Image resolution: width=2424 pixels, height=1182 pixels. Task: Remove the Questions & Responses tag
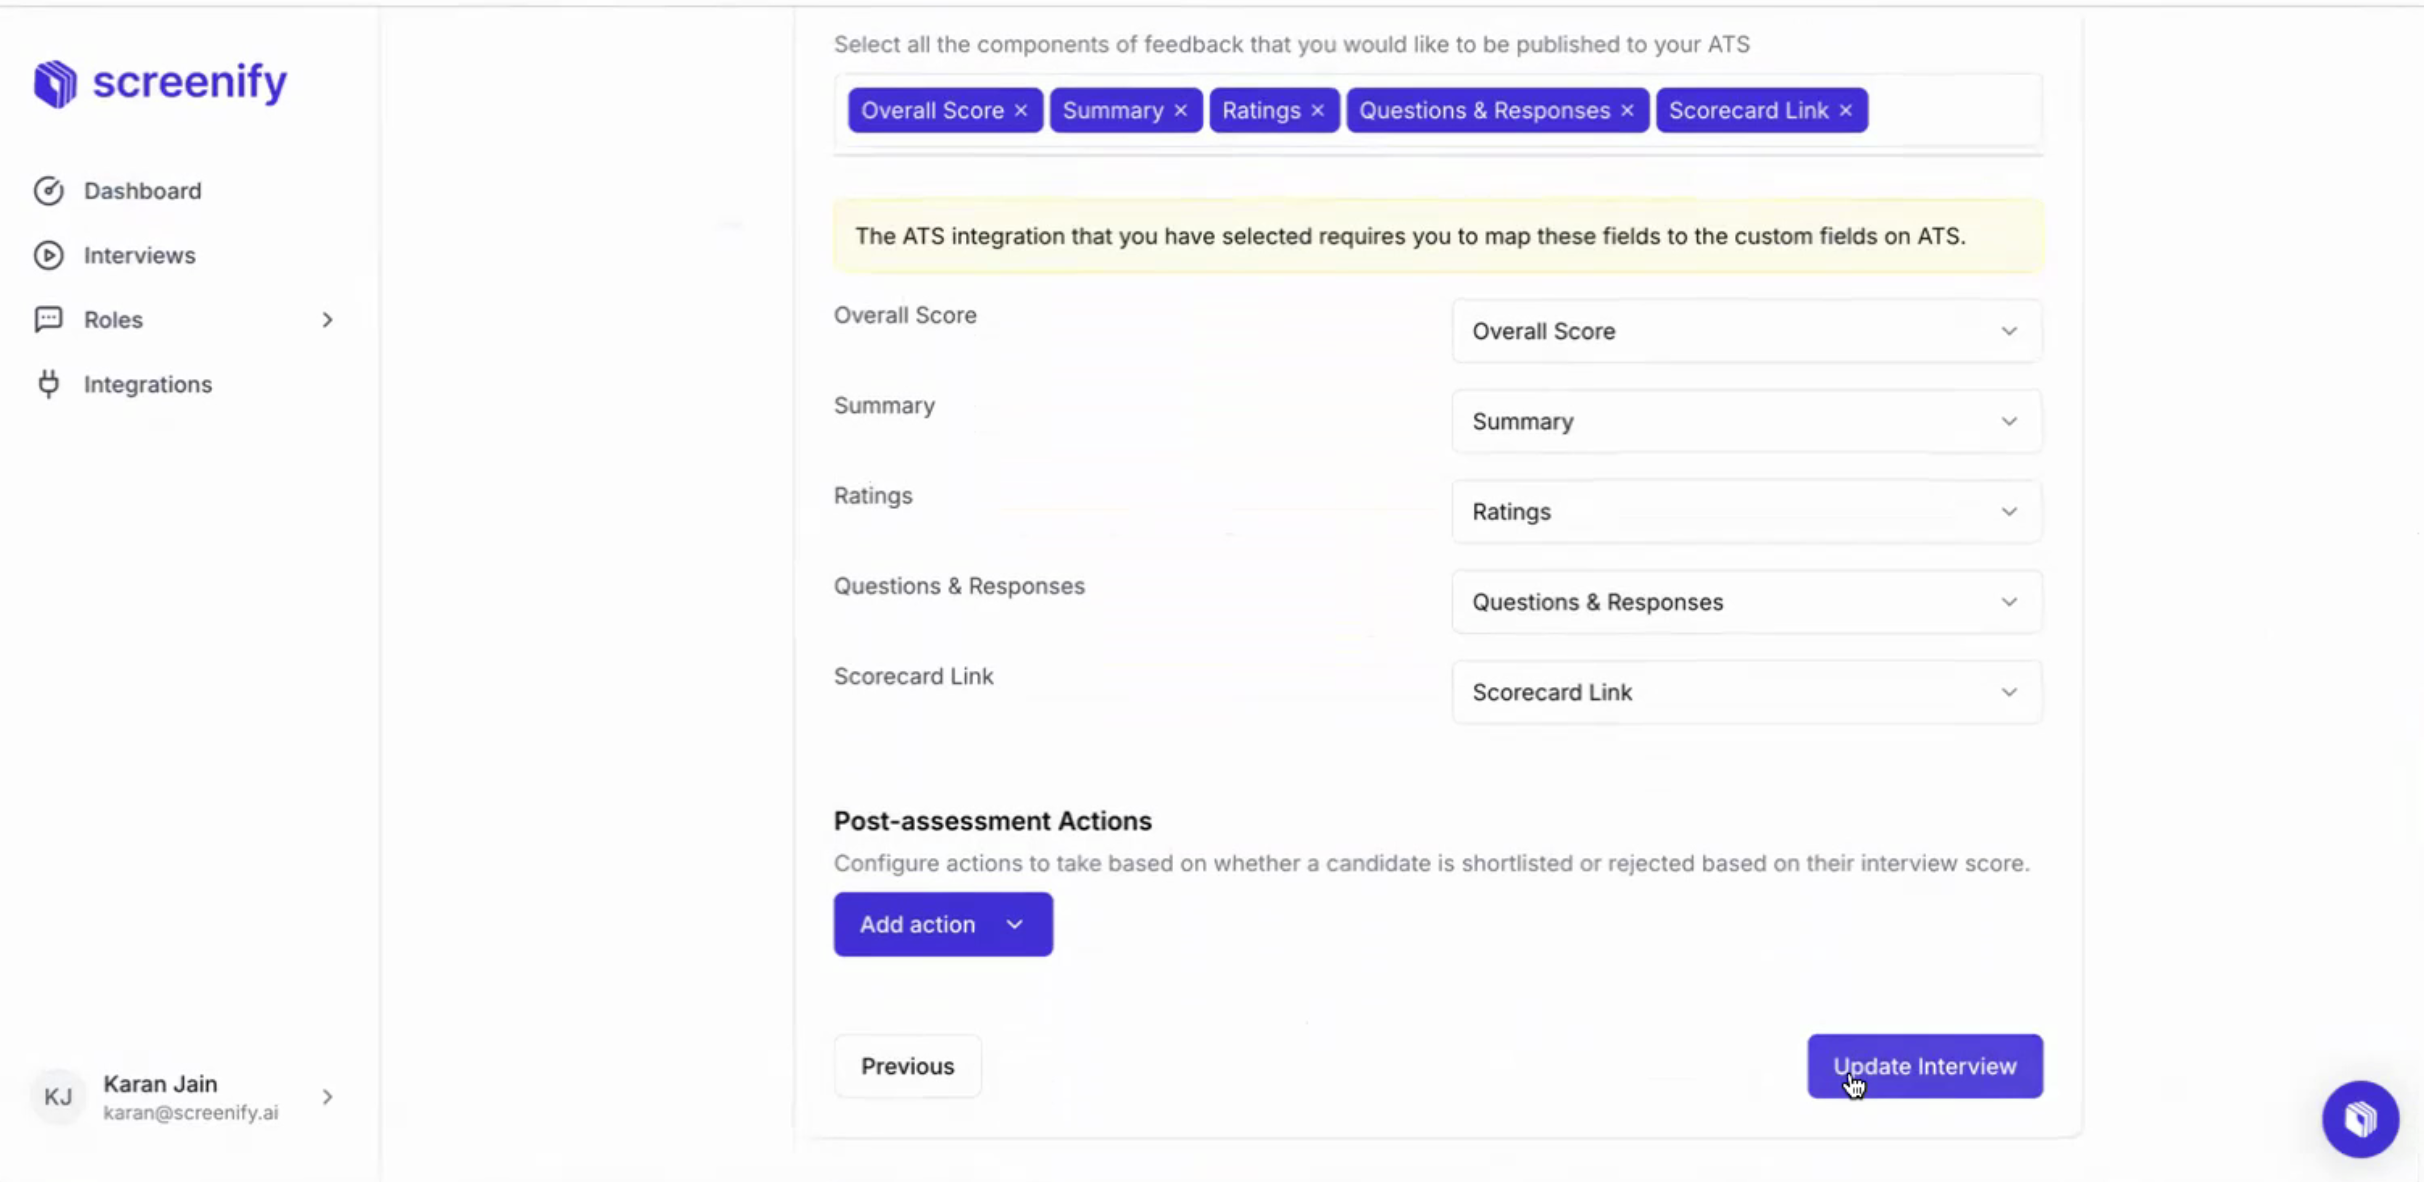click(1628, 111)
